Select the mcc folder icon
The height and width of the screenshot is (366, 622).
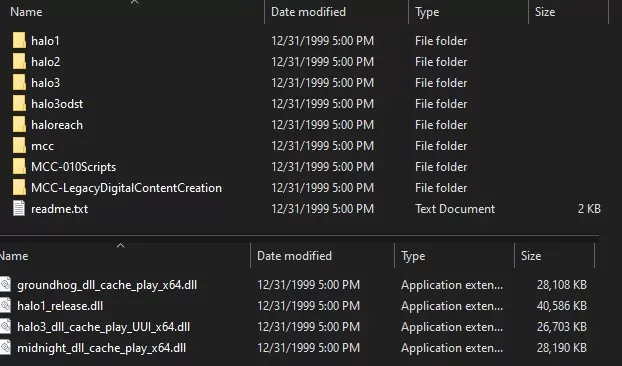19,146
